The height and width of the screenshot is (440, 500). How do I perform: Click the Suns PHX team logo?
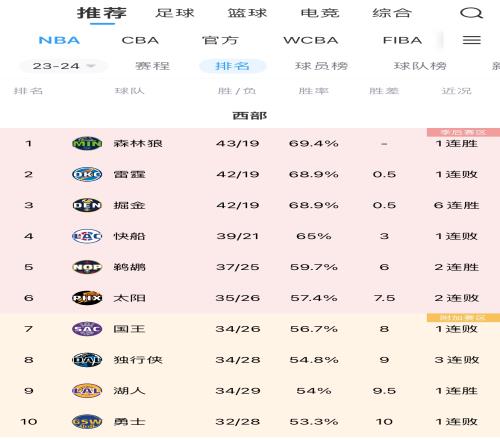pos(87,298)
